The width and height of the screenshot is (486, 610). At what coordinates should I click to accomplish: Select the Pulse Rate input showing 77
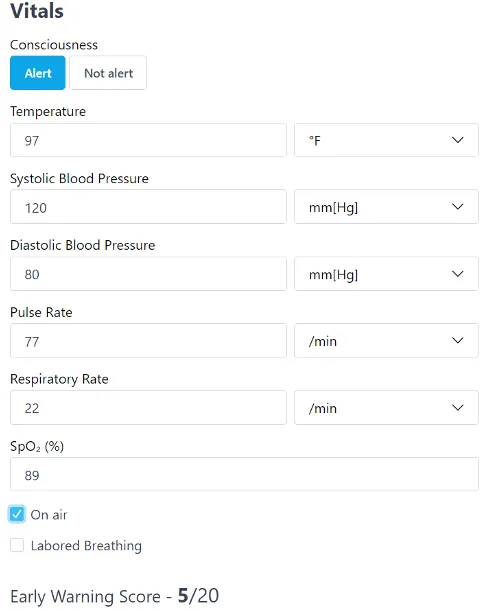(x=148, y=341)
